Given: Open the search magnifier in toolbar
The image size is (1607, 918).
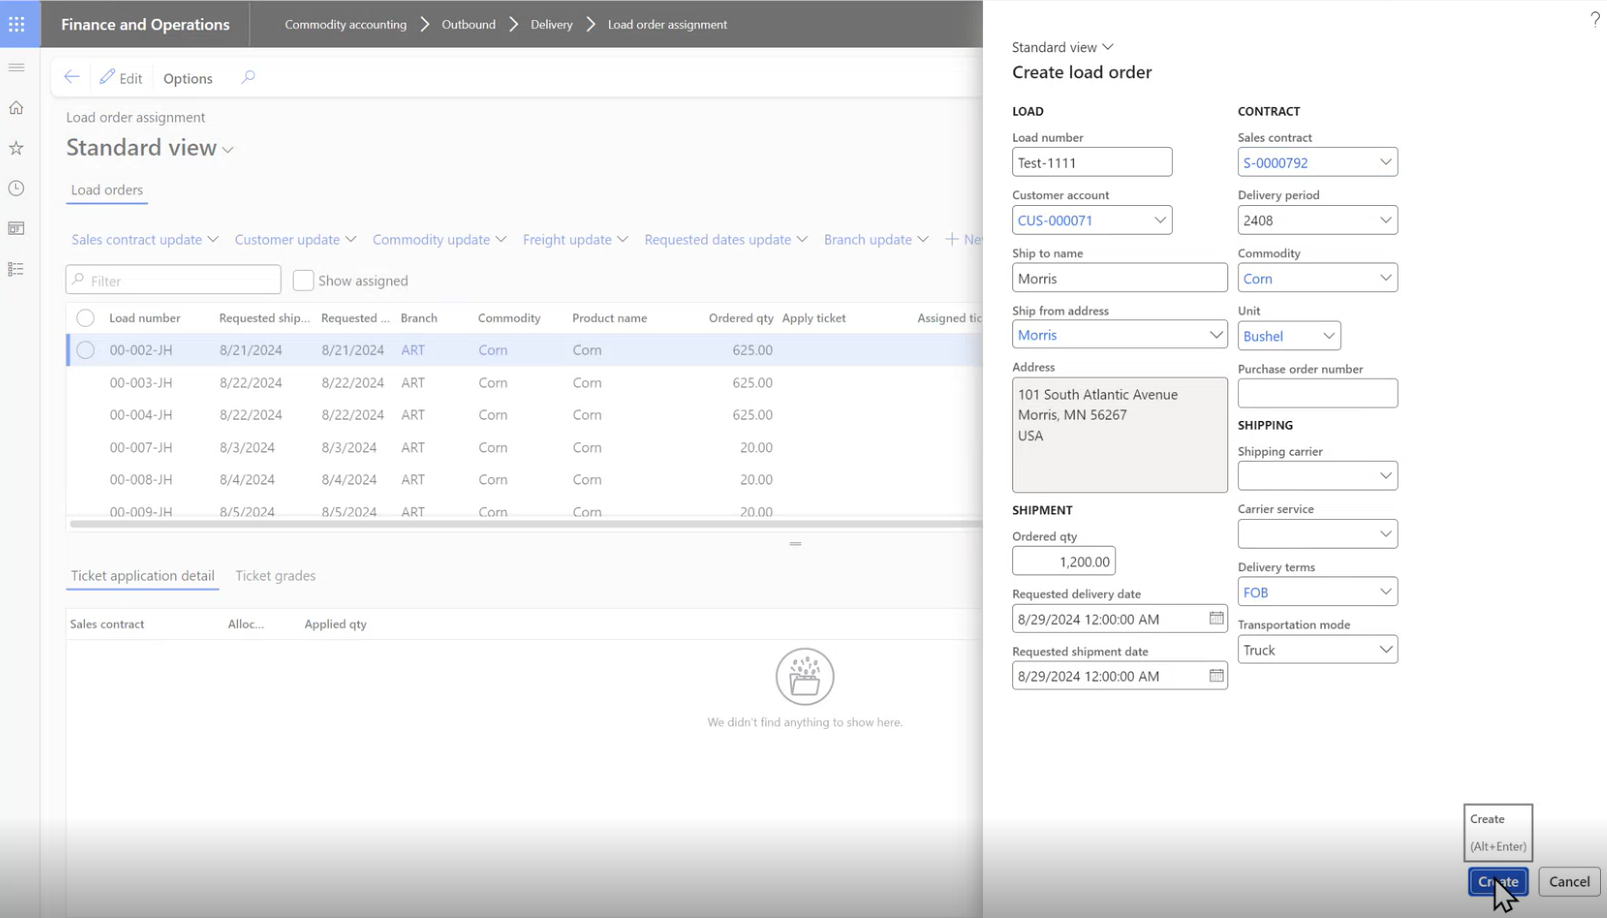Looking at the screenshot, I should pos(248,77).
